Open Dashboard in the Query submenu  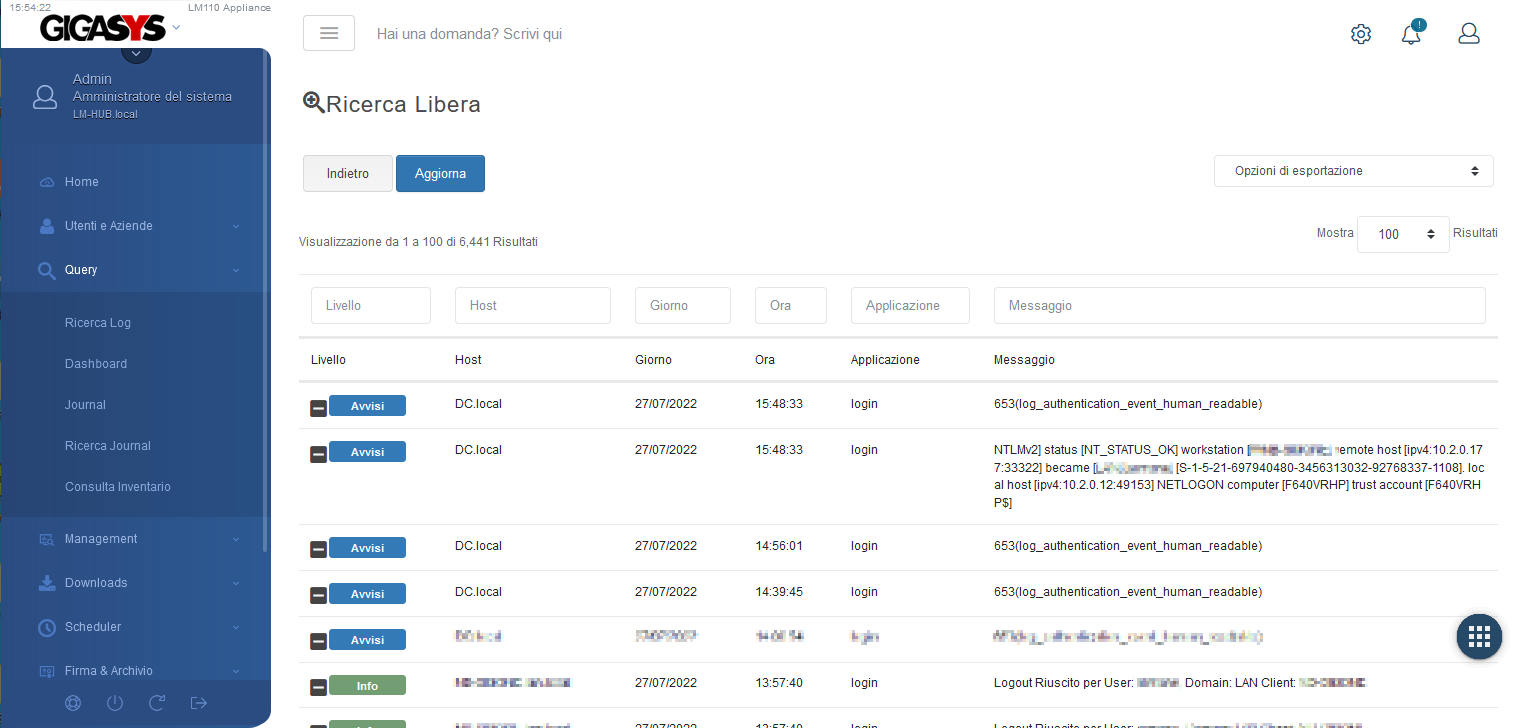tap(96, 364)
